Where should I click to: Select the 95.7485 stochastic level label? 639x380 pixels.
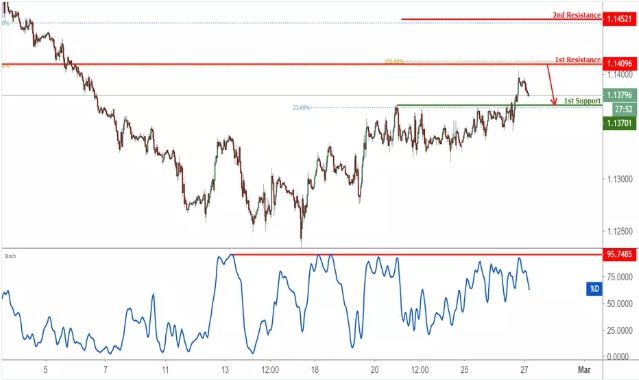tap(619, 254)
